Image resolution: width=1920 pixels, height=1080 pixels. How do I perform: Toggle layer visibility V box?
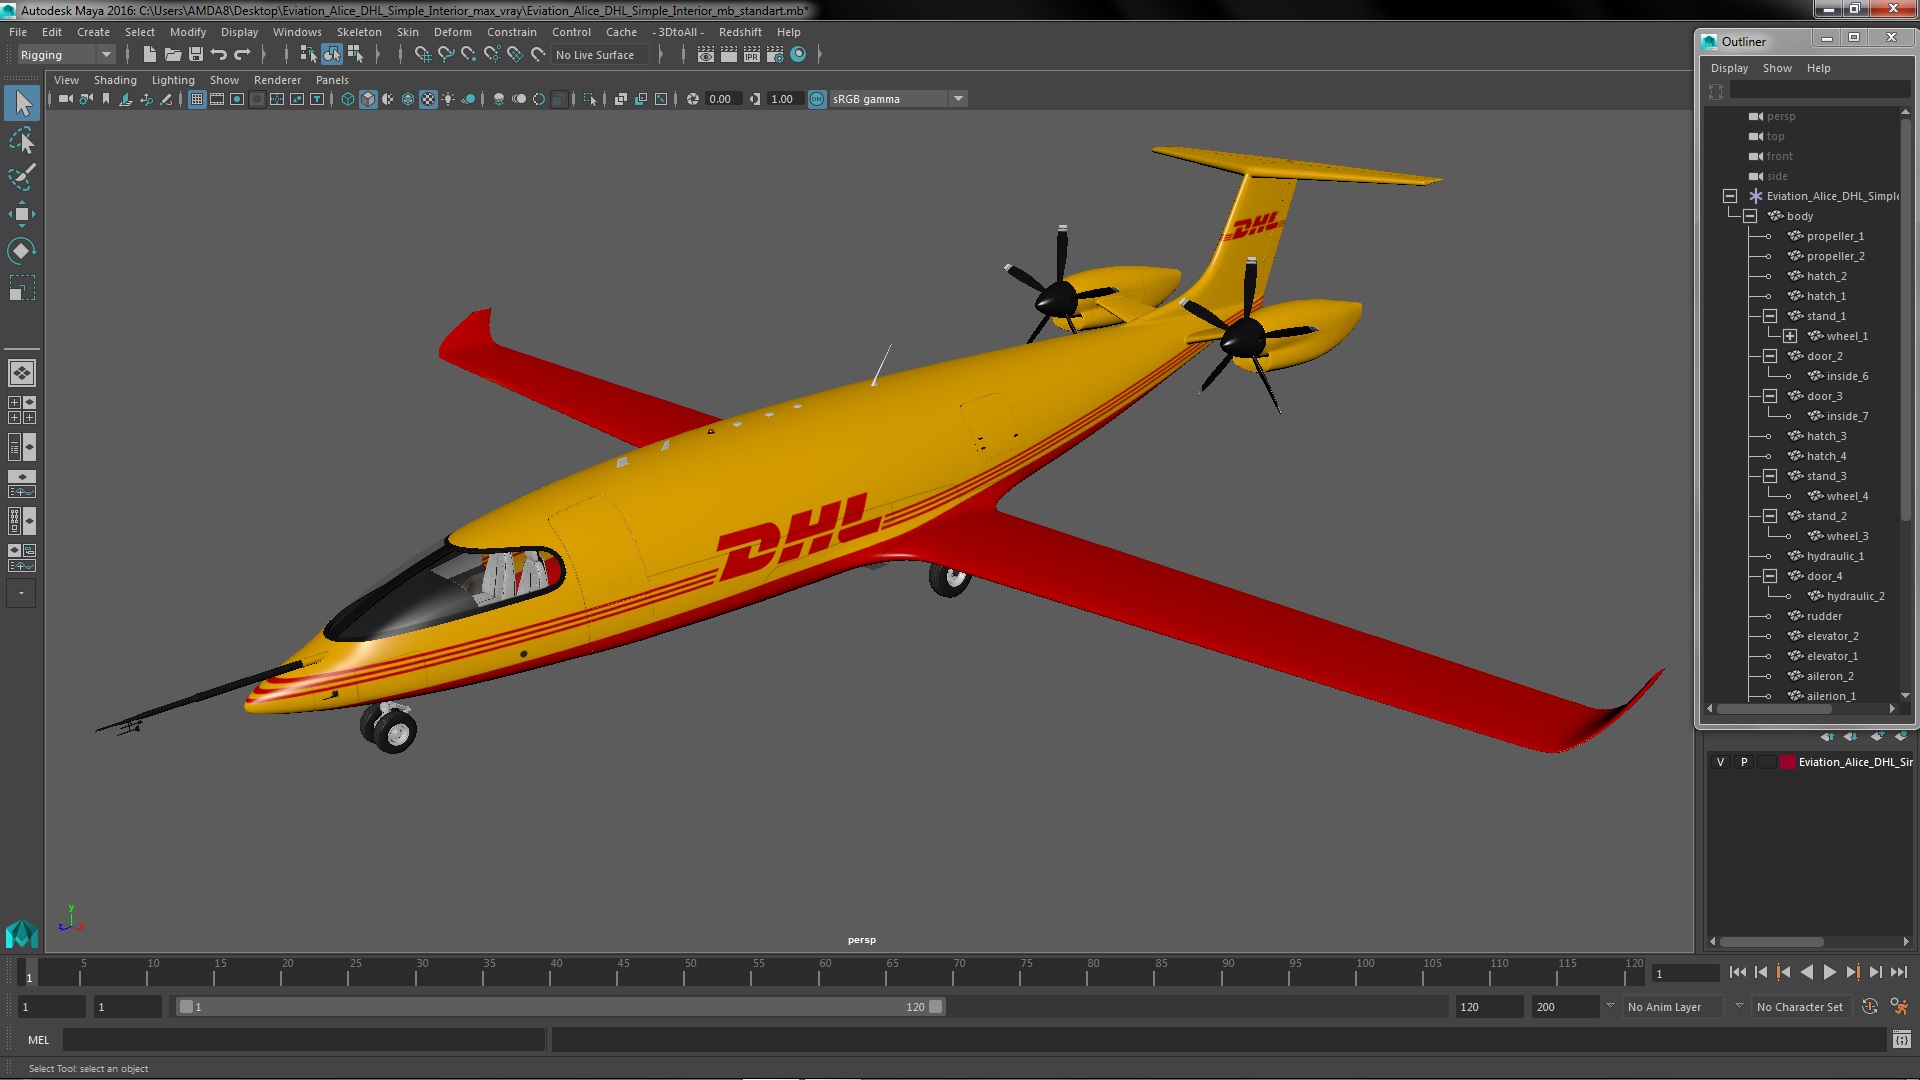coord(1720,762)
